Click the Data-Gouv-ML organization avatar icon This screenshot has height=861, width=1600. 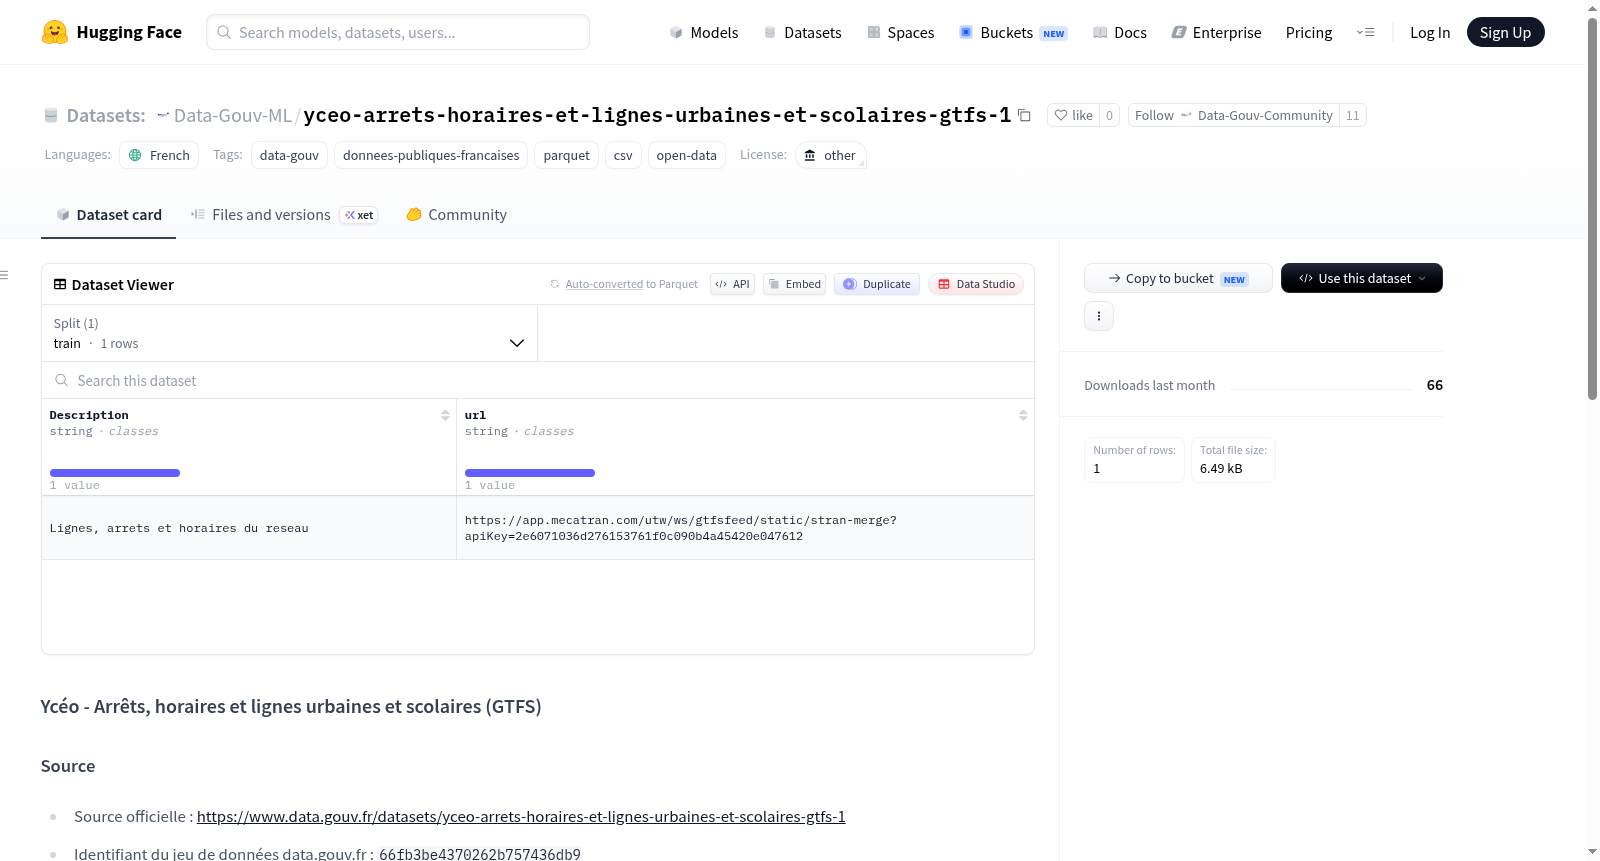coord(163,115)
